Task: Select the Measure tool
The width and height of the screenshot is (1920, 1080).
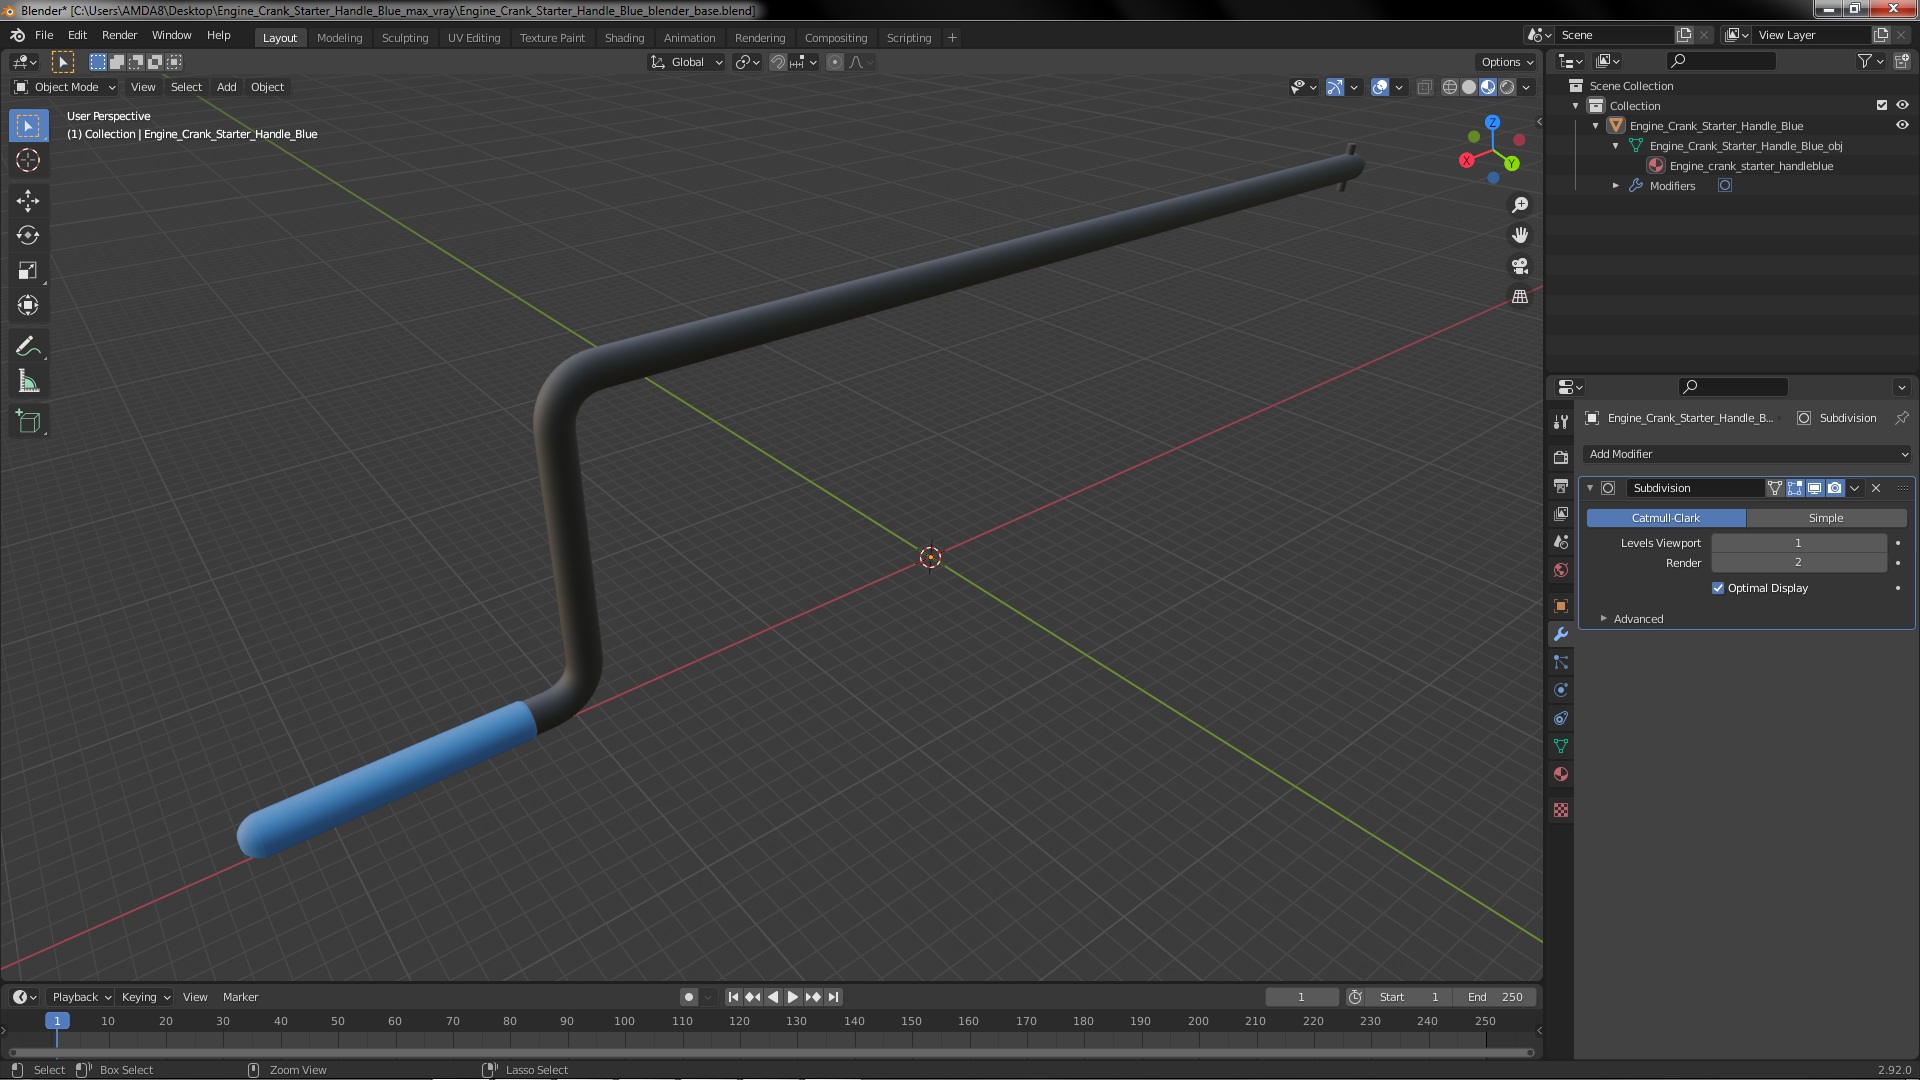Action: click(28, 382)
